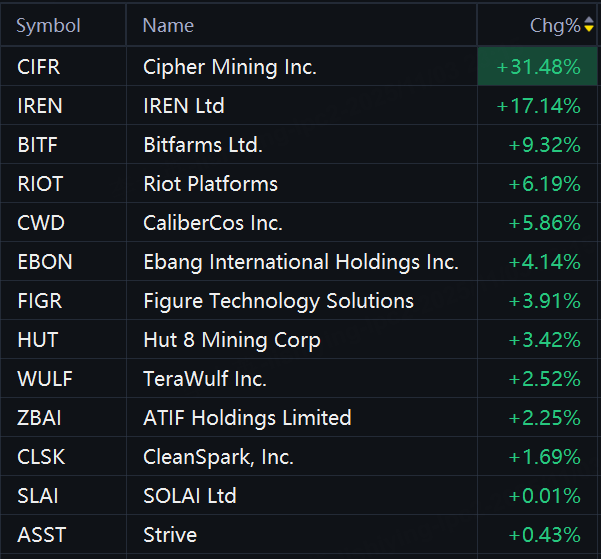Screen dimensions: 601x559
Task: Click the TeraWulf Inc. company name
Action: point(205,379)
